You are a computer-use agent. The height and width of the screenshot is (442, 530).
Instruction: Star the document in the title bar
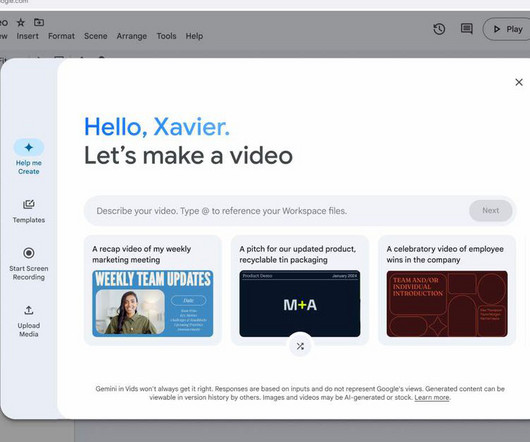tap(21, 23)
